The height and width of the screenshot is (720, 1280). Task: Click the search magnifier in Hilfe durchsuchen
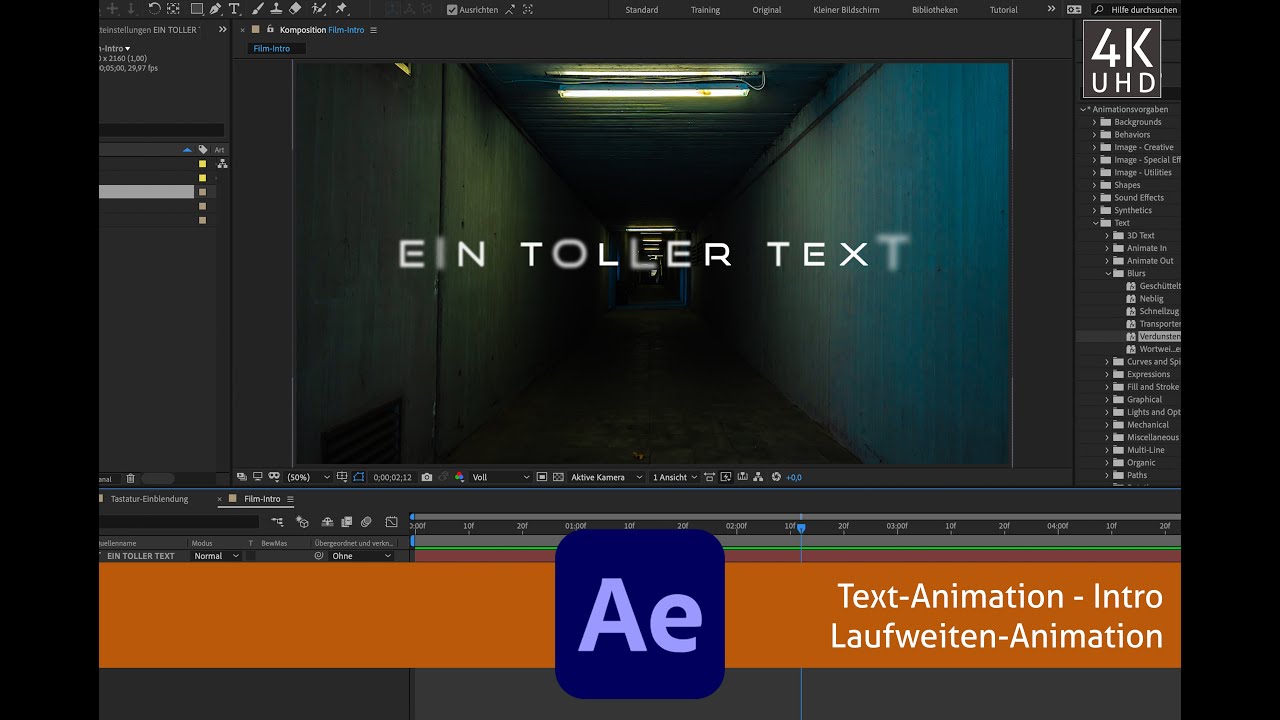tap(1100, 9)
